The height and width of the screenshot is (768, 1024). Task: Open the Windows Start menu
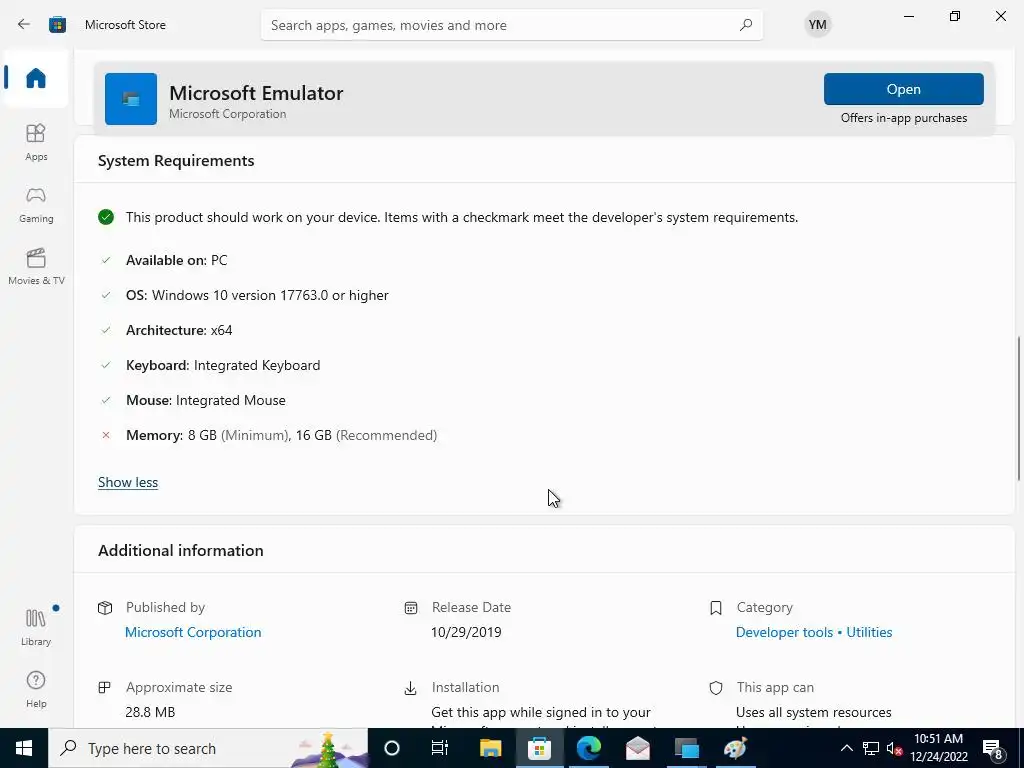point(24,748)
